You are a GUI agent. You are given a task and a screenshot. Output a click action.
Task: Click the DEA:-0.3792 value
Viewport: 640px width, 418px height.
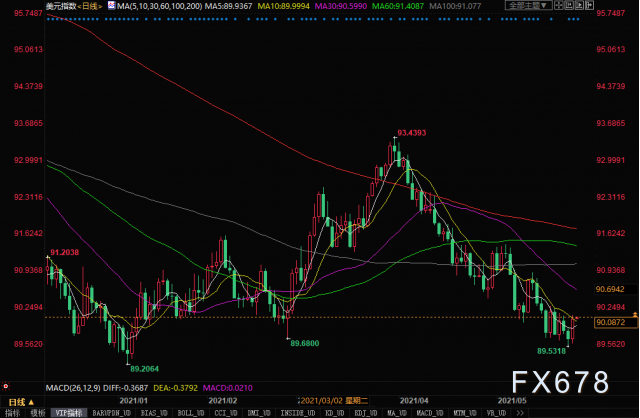click(176, 388)
